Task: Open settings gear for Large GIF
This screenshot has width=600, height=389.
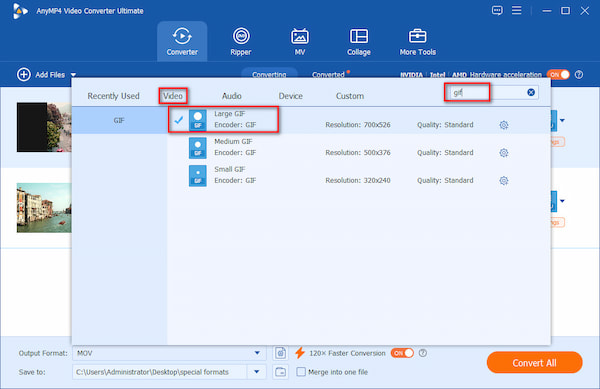Action: 504,125
